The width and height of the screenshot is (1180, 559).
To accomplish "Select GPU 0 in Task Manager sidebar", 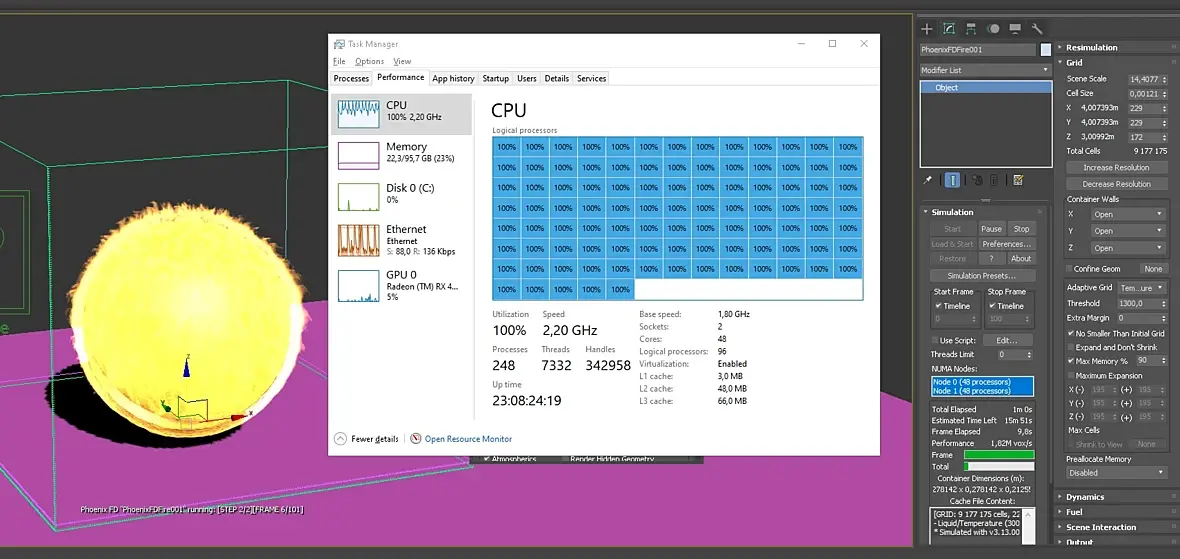I will point(401,285).
